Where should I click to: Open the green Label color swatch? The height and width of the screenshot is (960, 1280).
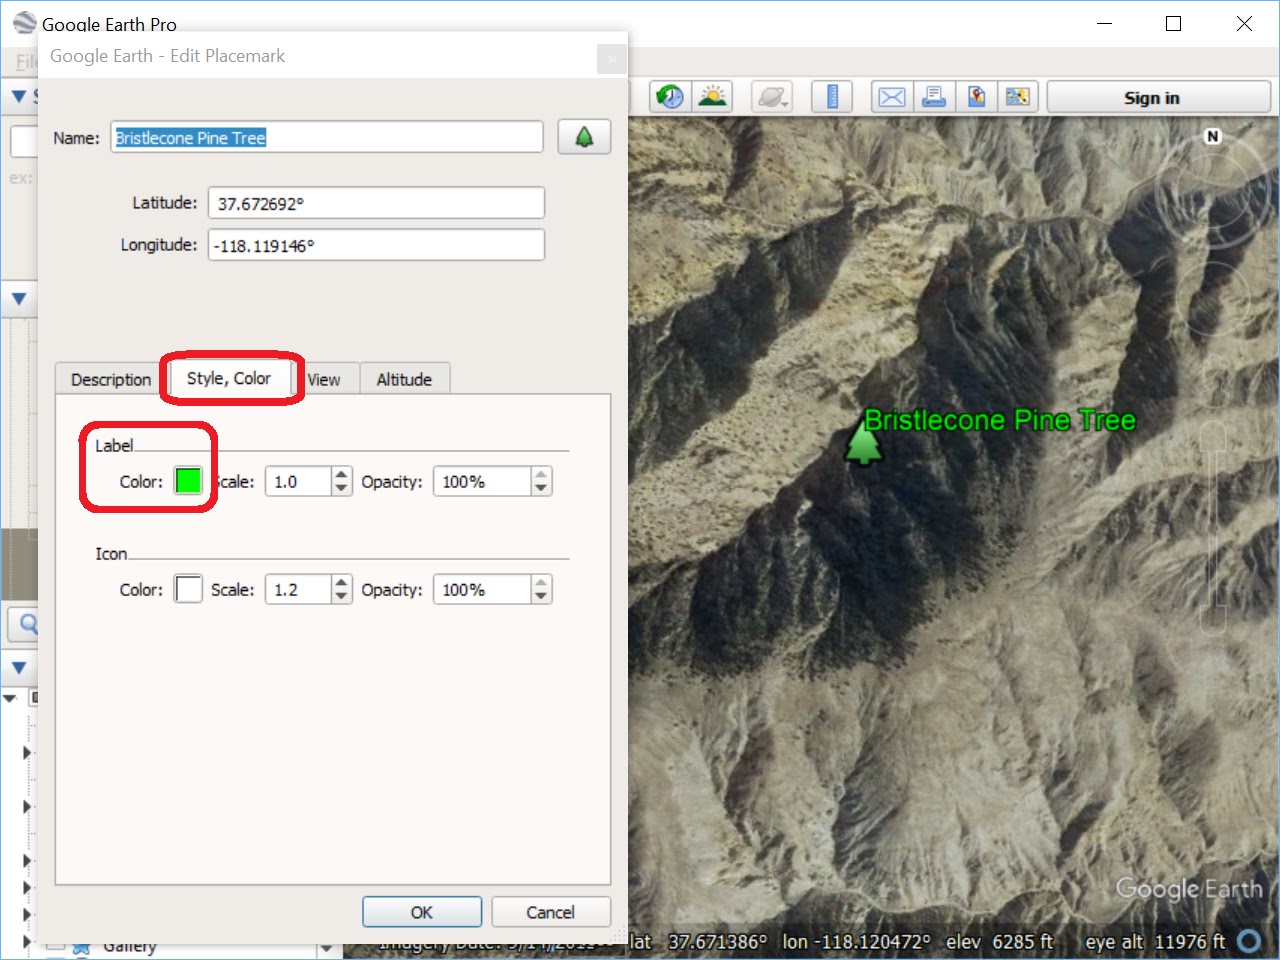[x=188, y=481]
